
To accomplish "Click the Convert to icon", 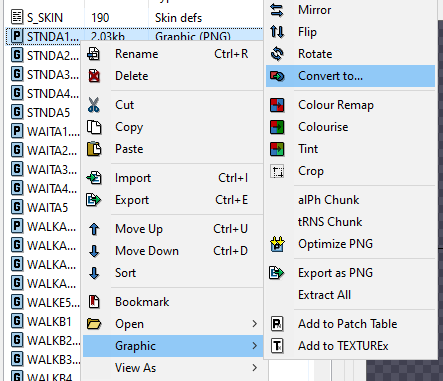I will coord(277,76).
